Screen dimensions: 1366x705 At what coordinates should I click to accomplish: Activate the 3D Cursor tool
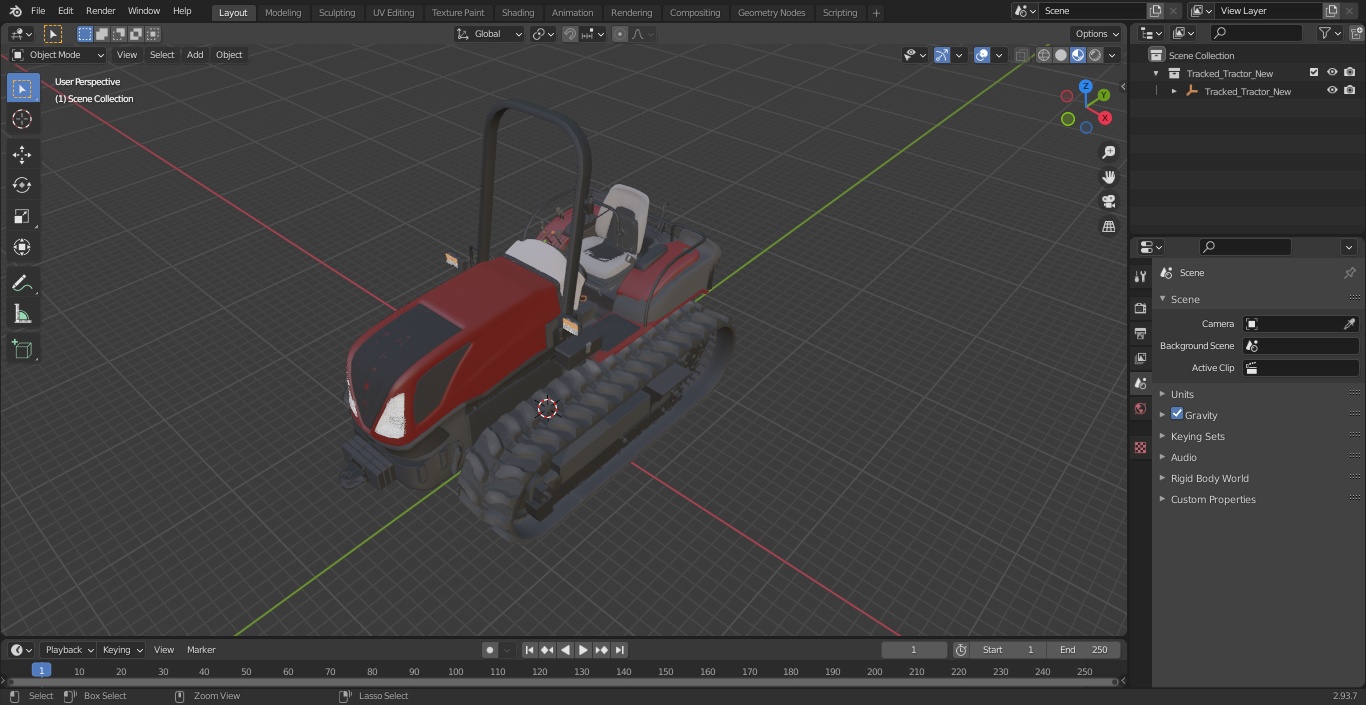(x=22, y=120)
